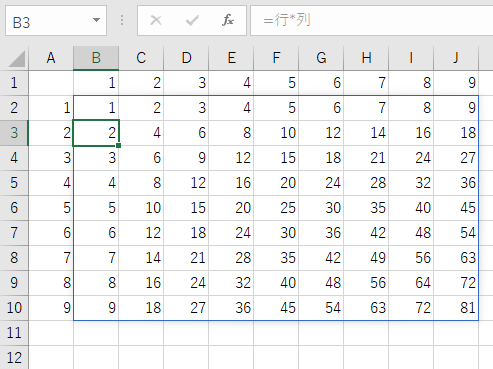Select column H header
This screenshot has height=369, width=493.
pyautogui.click(x=366, y=58)
